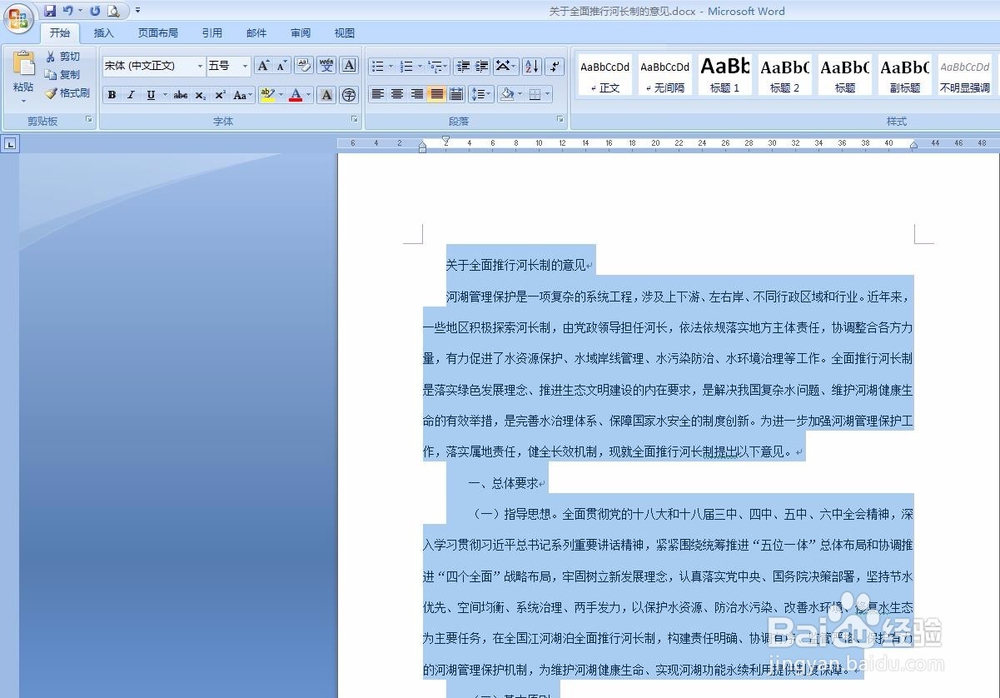Open the phonetic guide (拼音) tool

(x=327, y=65)
